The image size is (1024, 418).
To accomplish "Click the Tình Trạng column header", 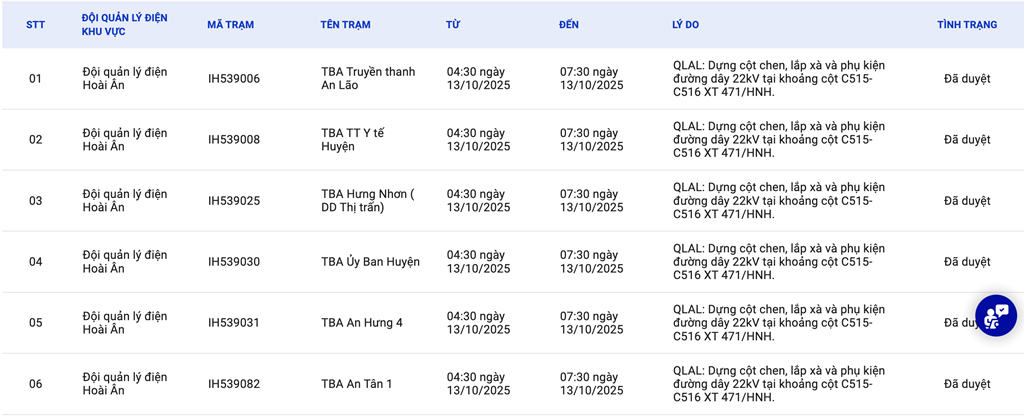I will 966,25.
